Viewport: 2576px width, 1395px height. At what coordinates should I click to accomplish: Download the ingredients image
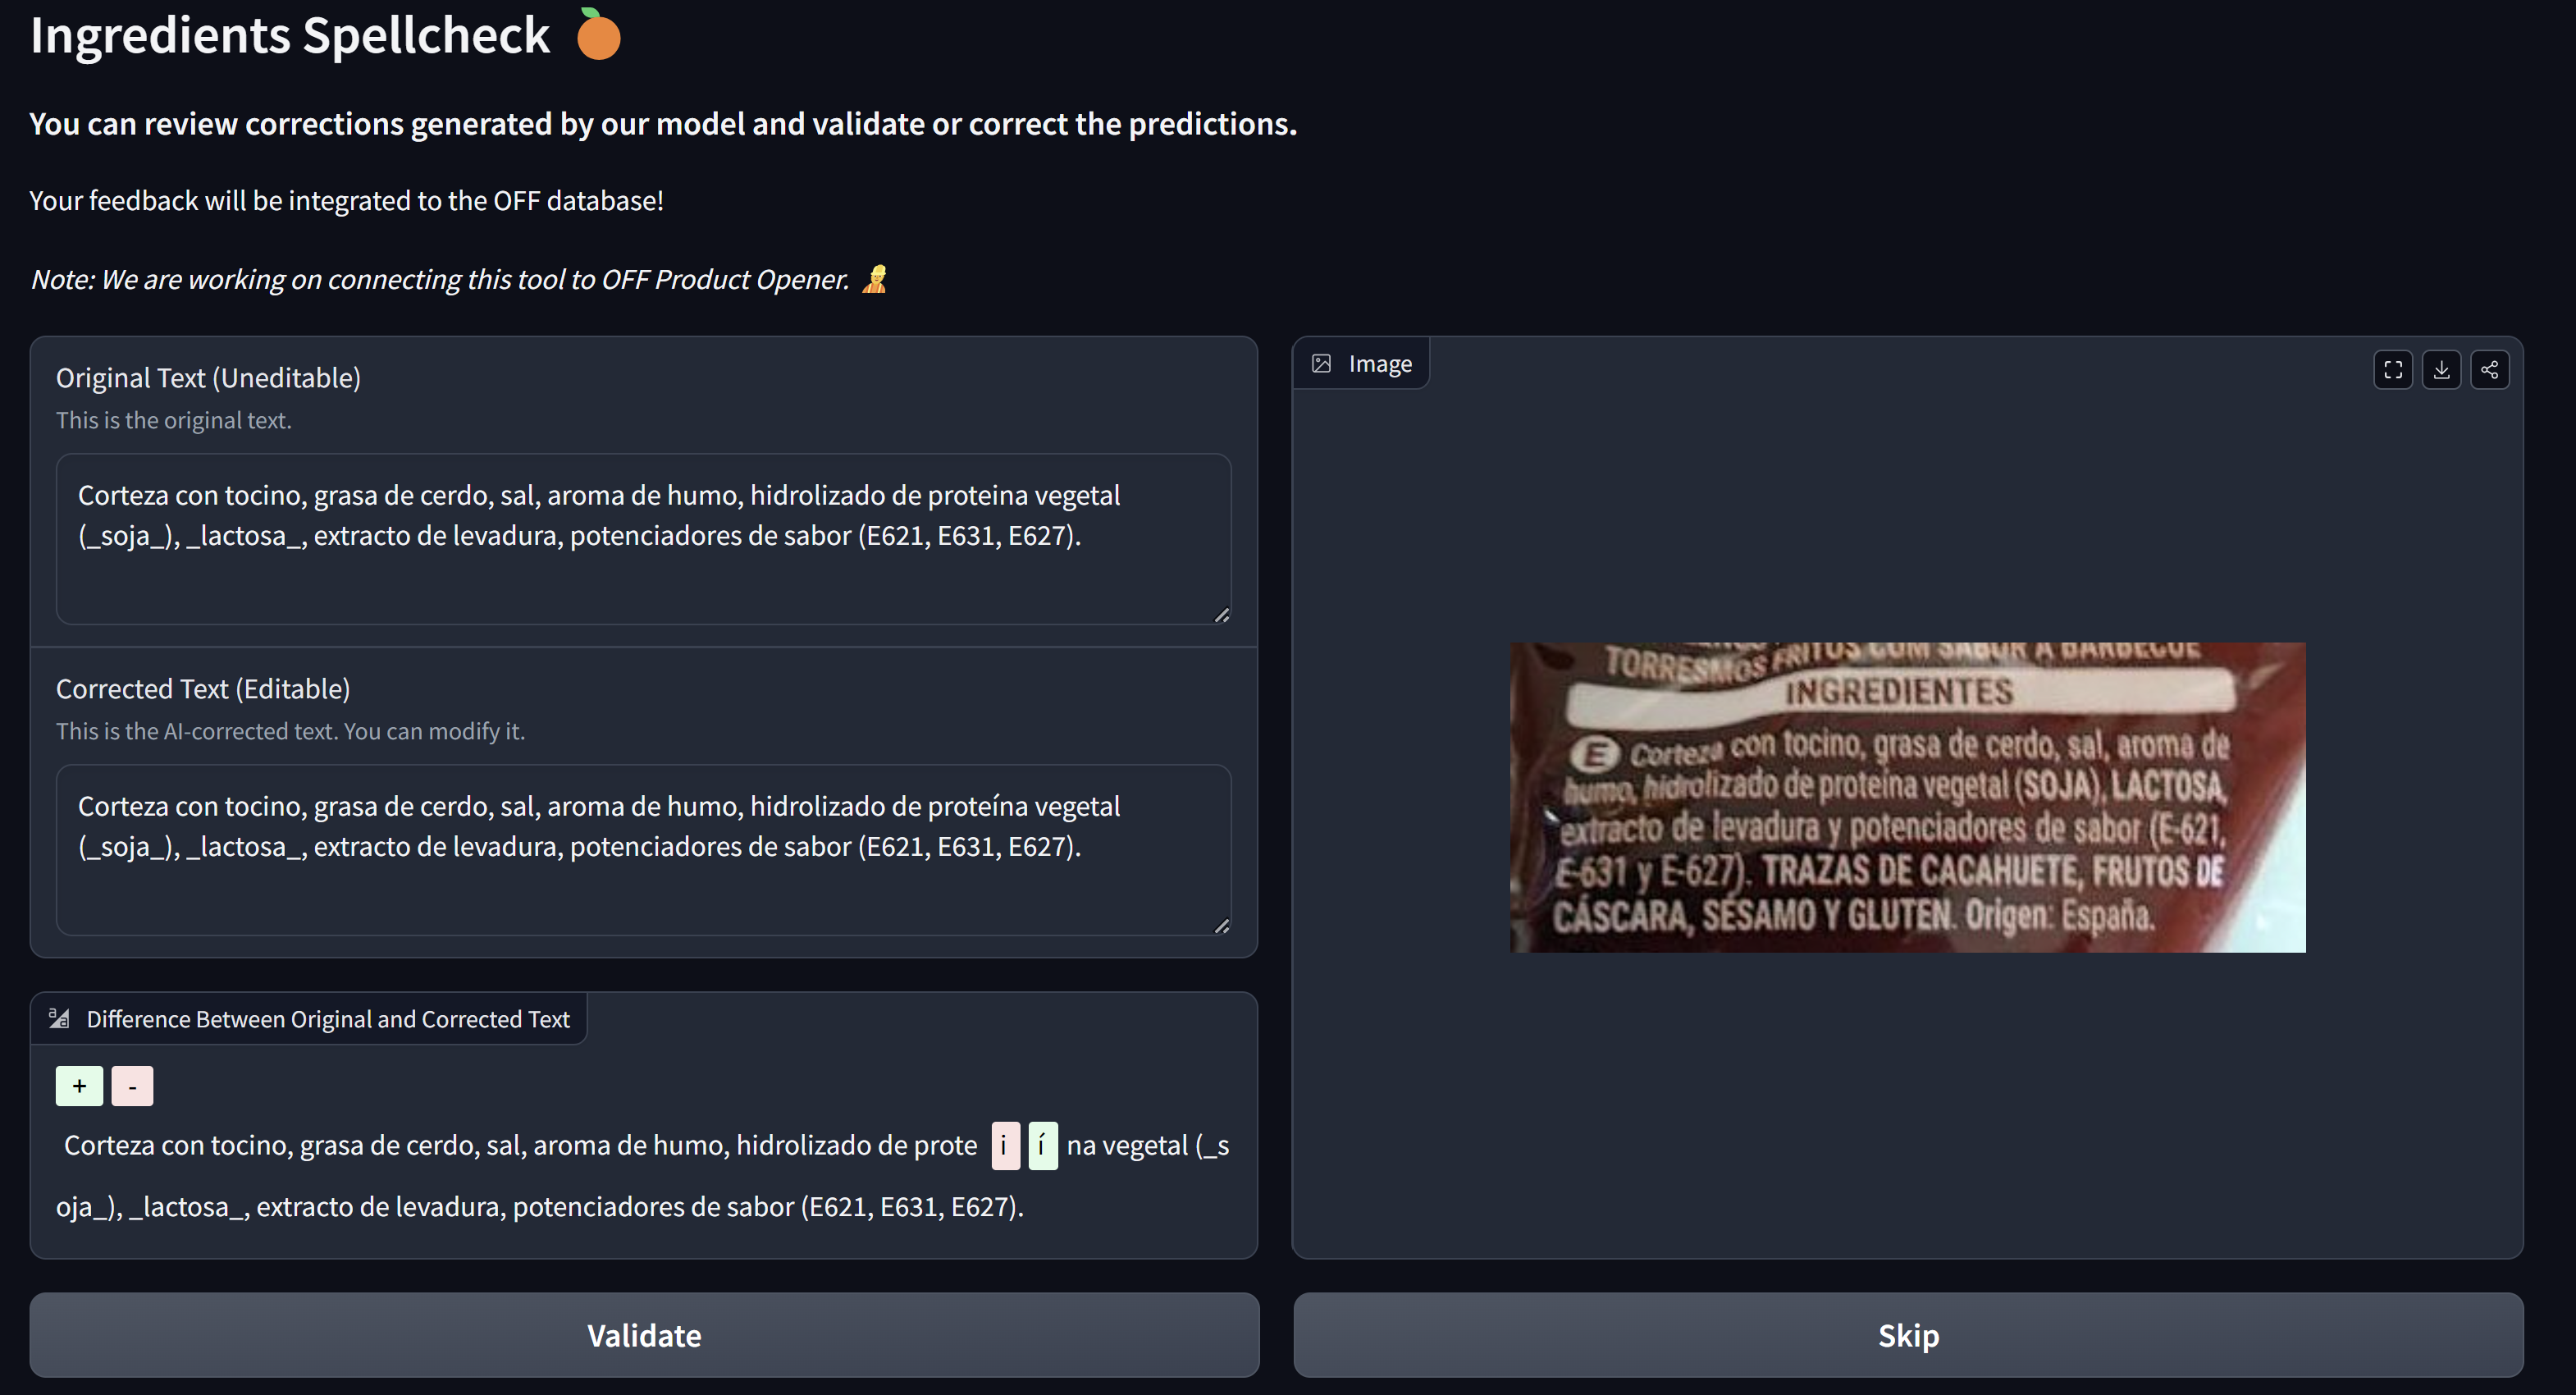2441,370
